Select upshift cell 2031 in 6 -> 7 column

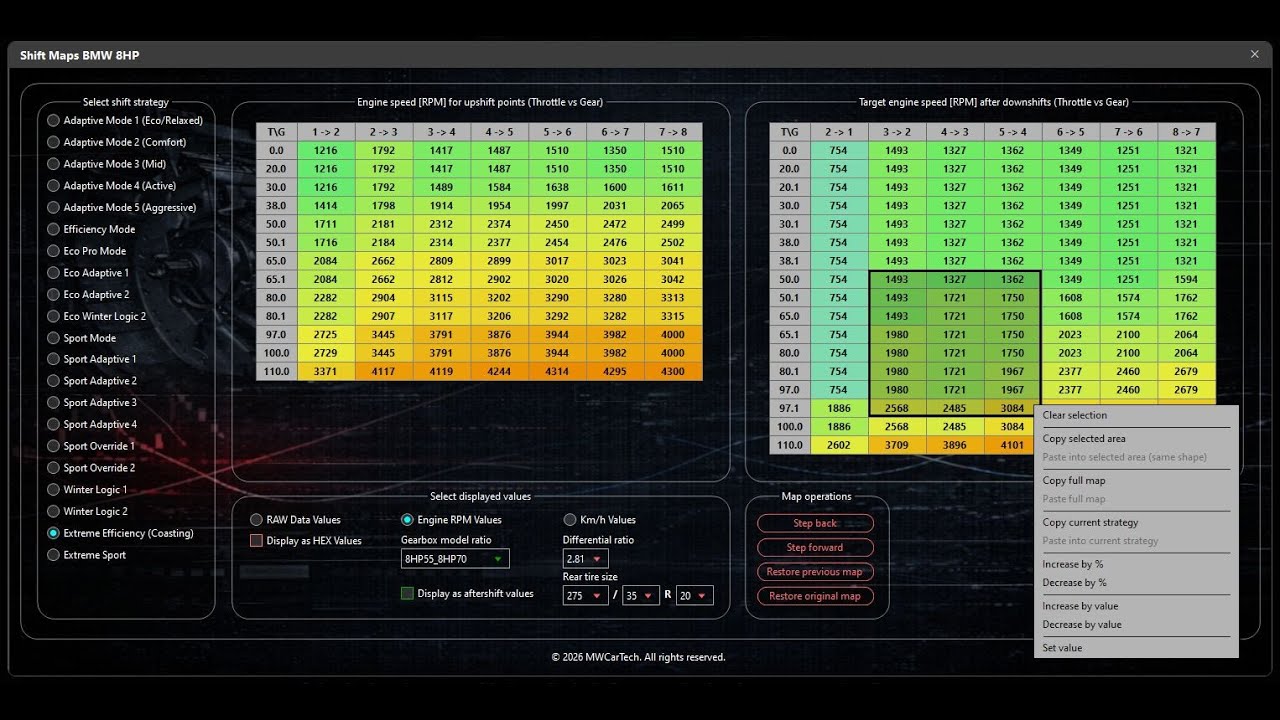coord(615,206)
